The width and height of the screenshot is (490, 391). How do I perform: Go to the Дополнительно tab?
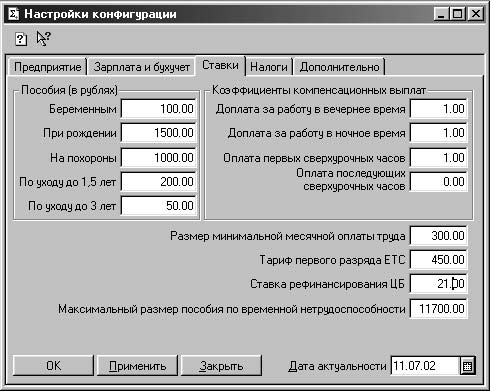click(x=339, y=67)
